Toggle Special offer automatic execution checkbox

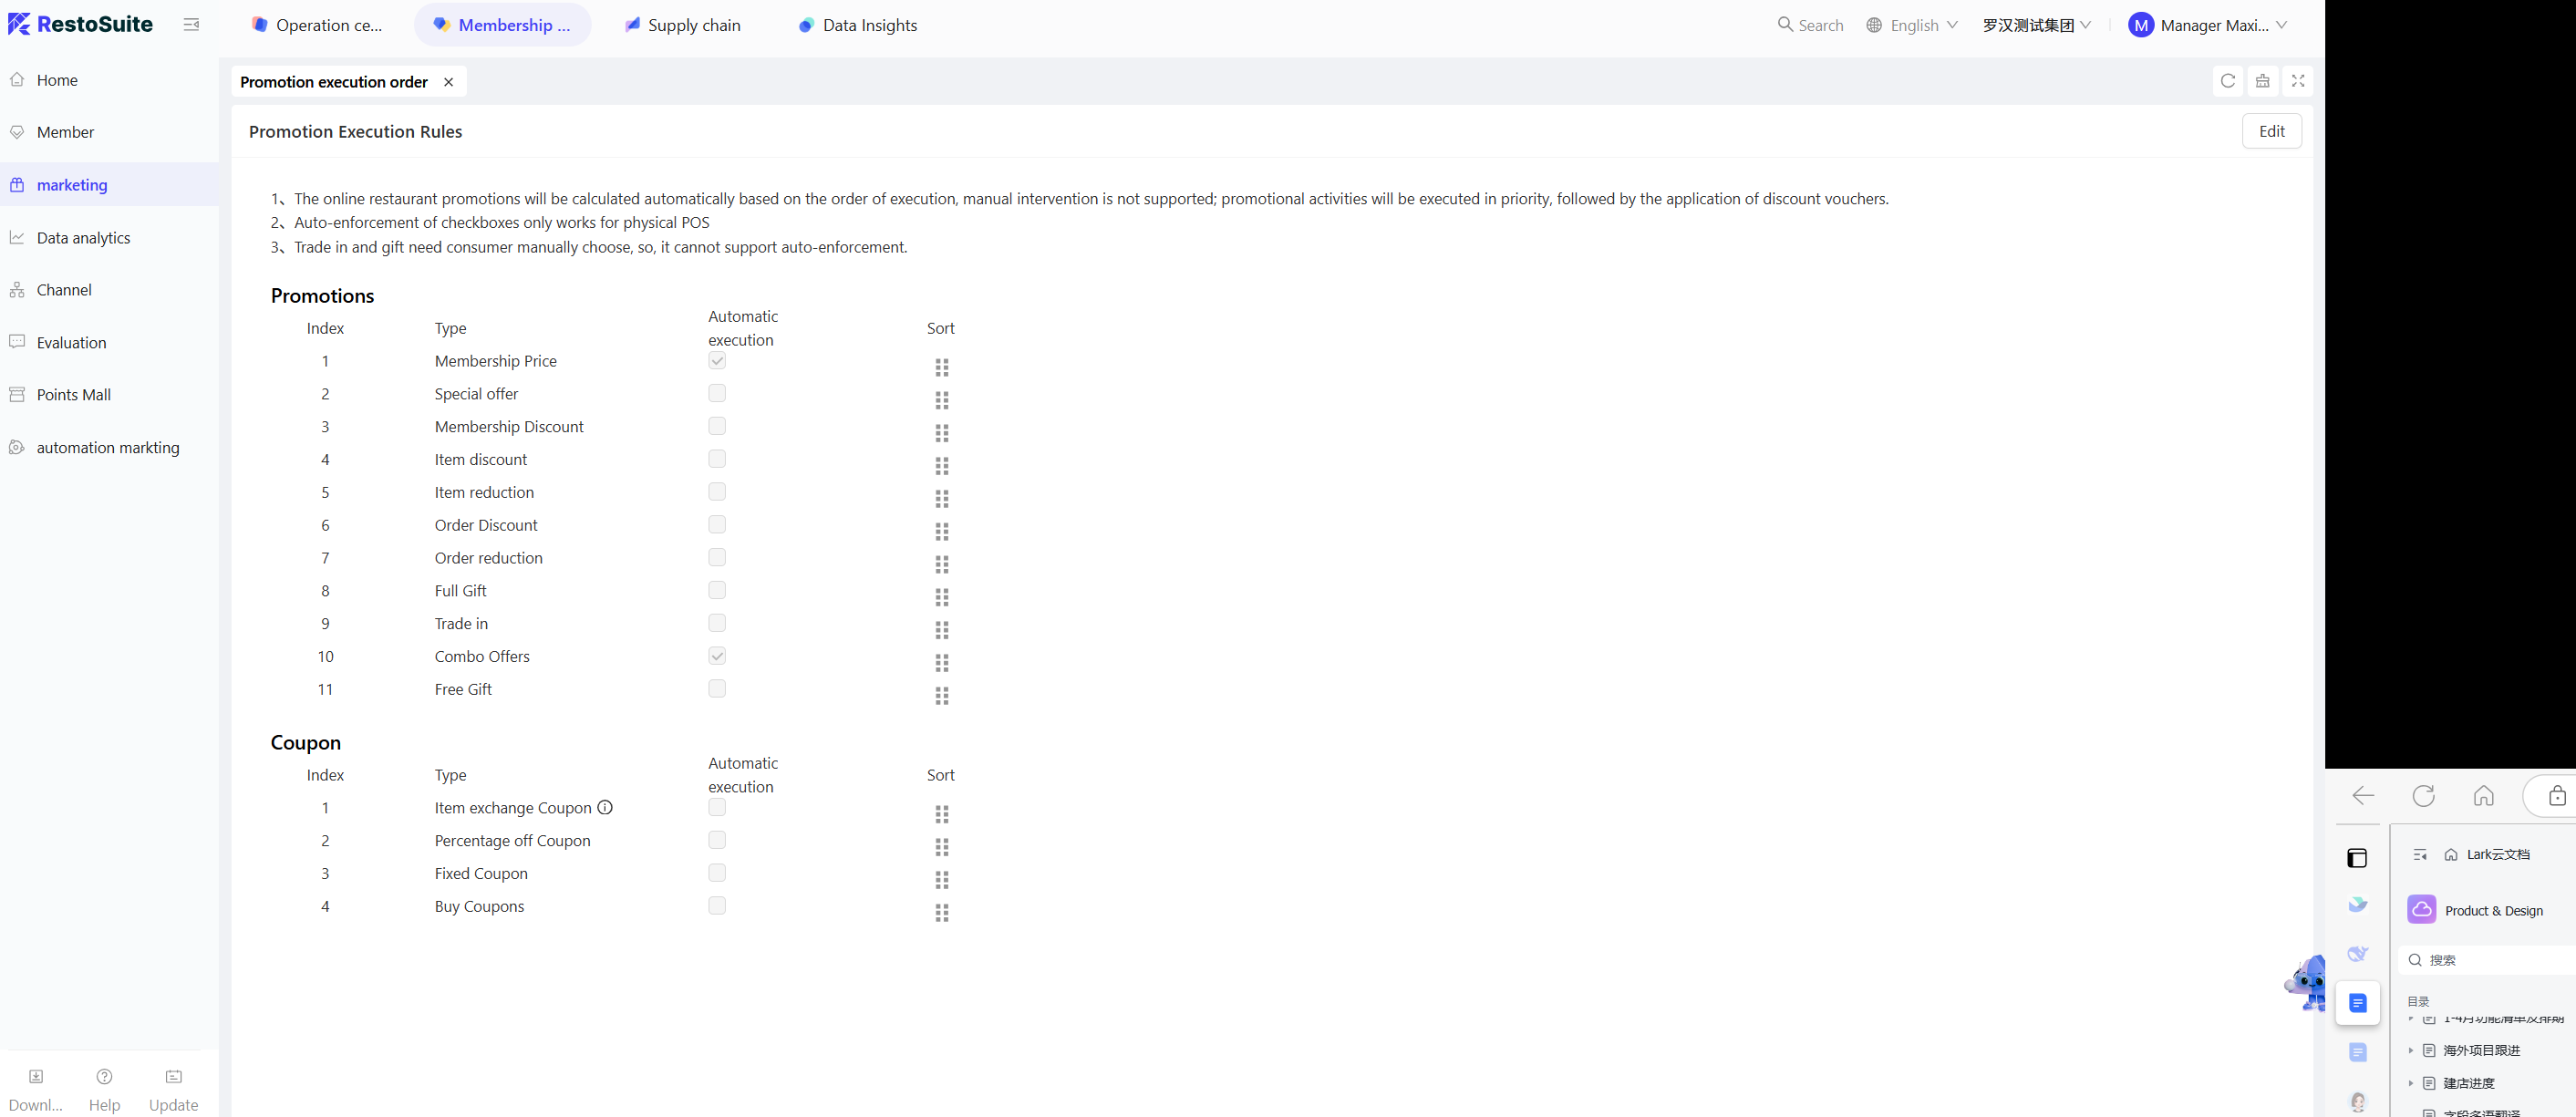point(717,393)
